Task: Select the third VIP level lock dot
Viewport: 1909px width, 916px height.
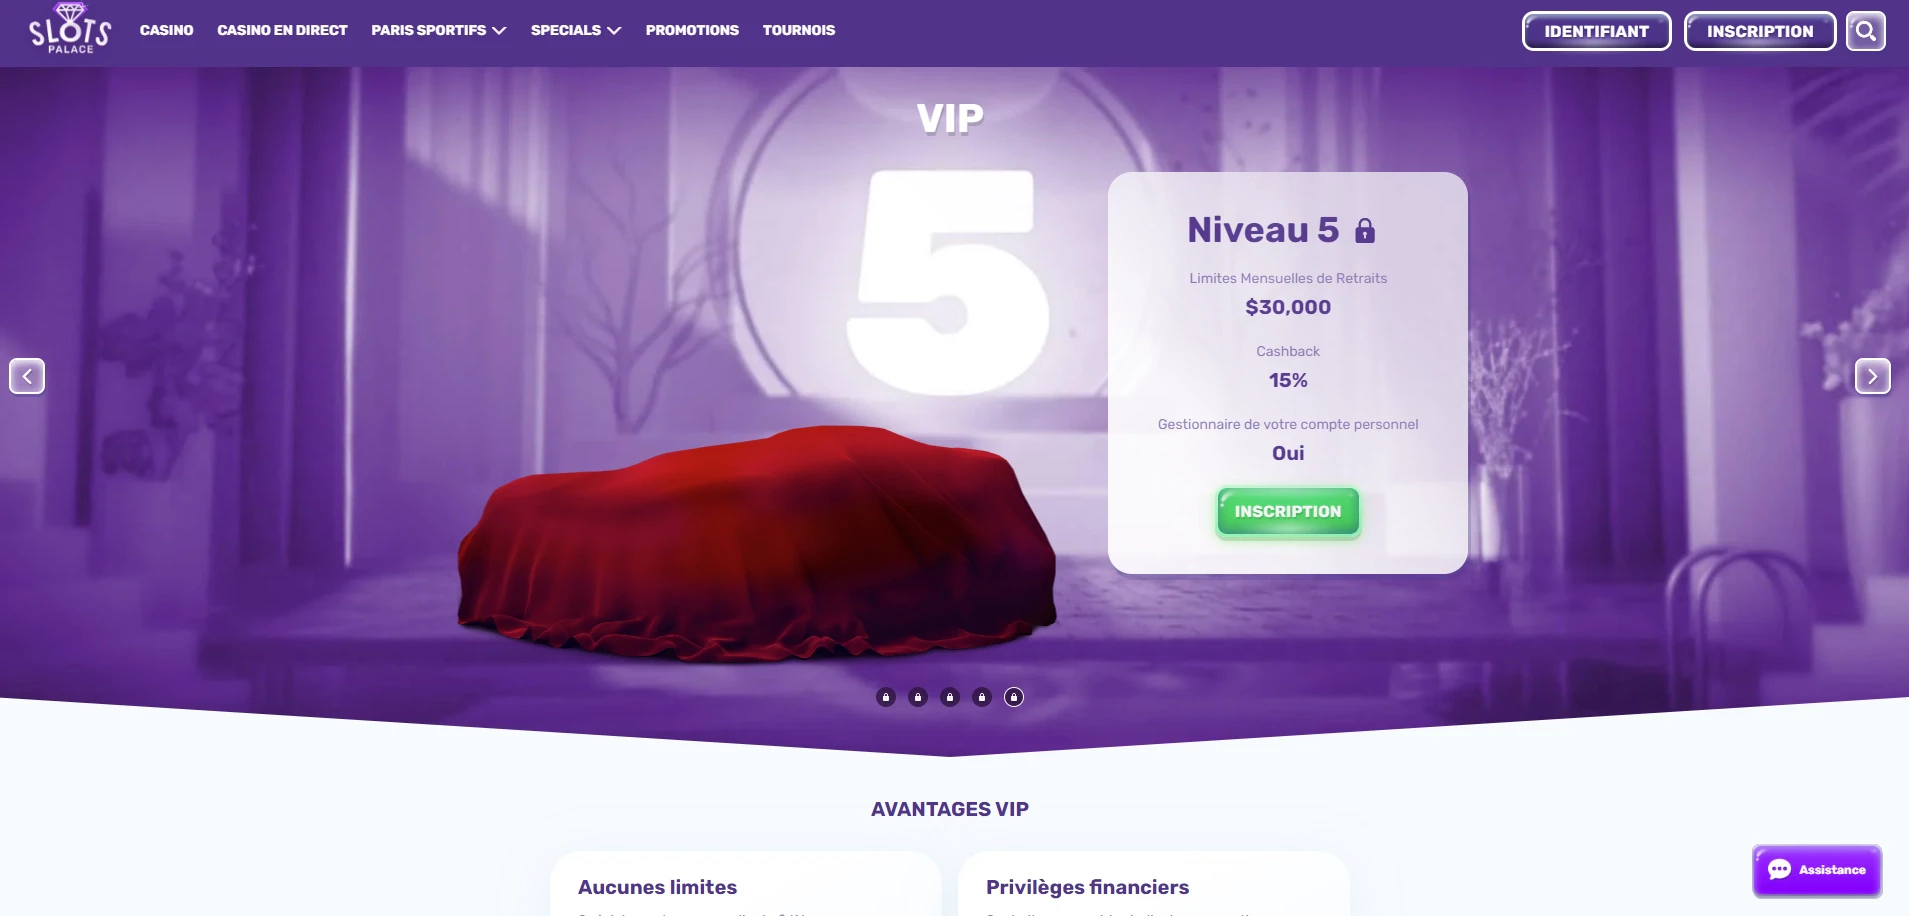Action: (x=950, y=697)
